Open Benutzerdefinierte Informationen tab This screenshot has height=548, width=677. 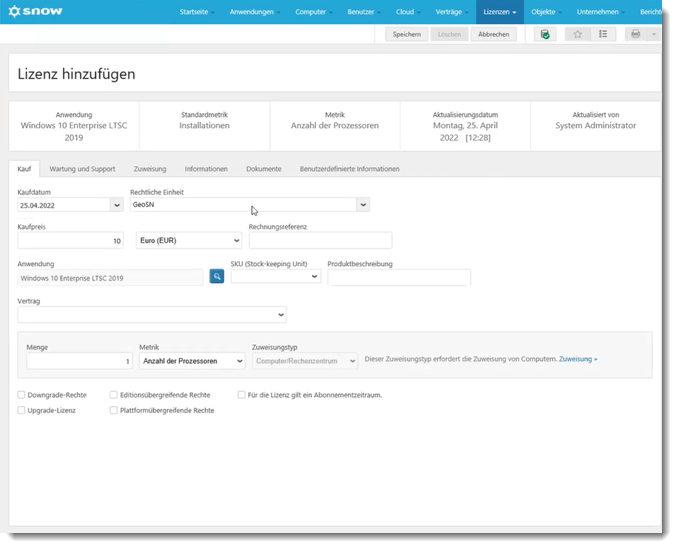pyautogui.click(x=349, y=169)
